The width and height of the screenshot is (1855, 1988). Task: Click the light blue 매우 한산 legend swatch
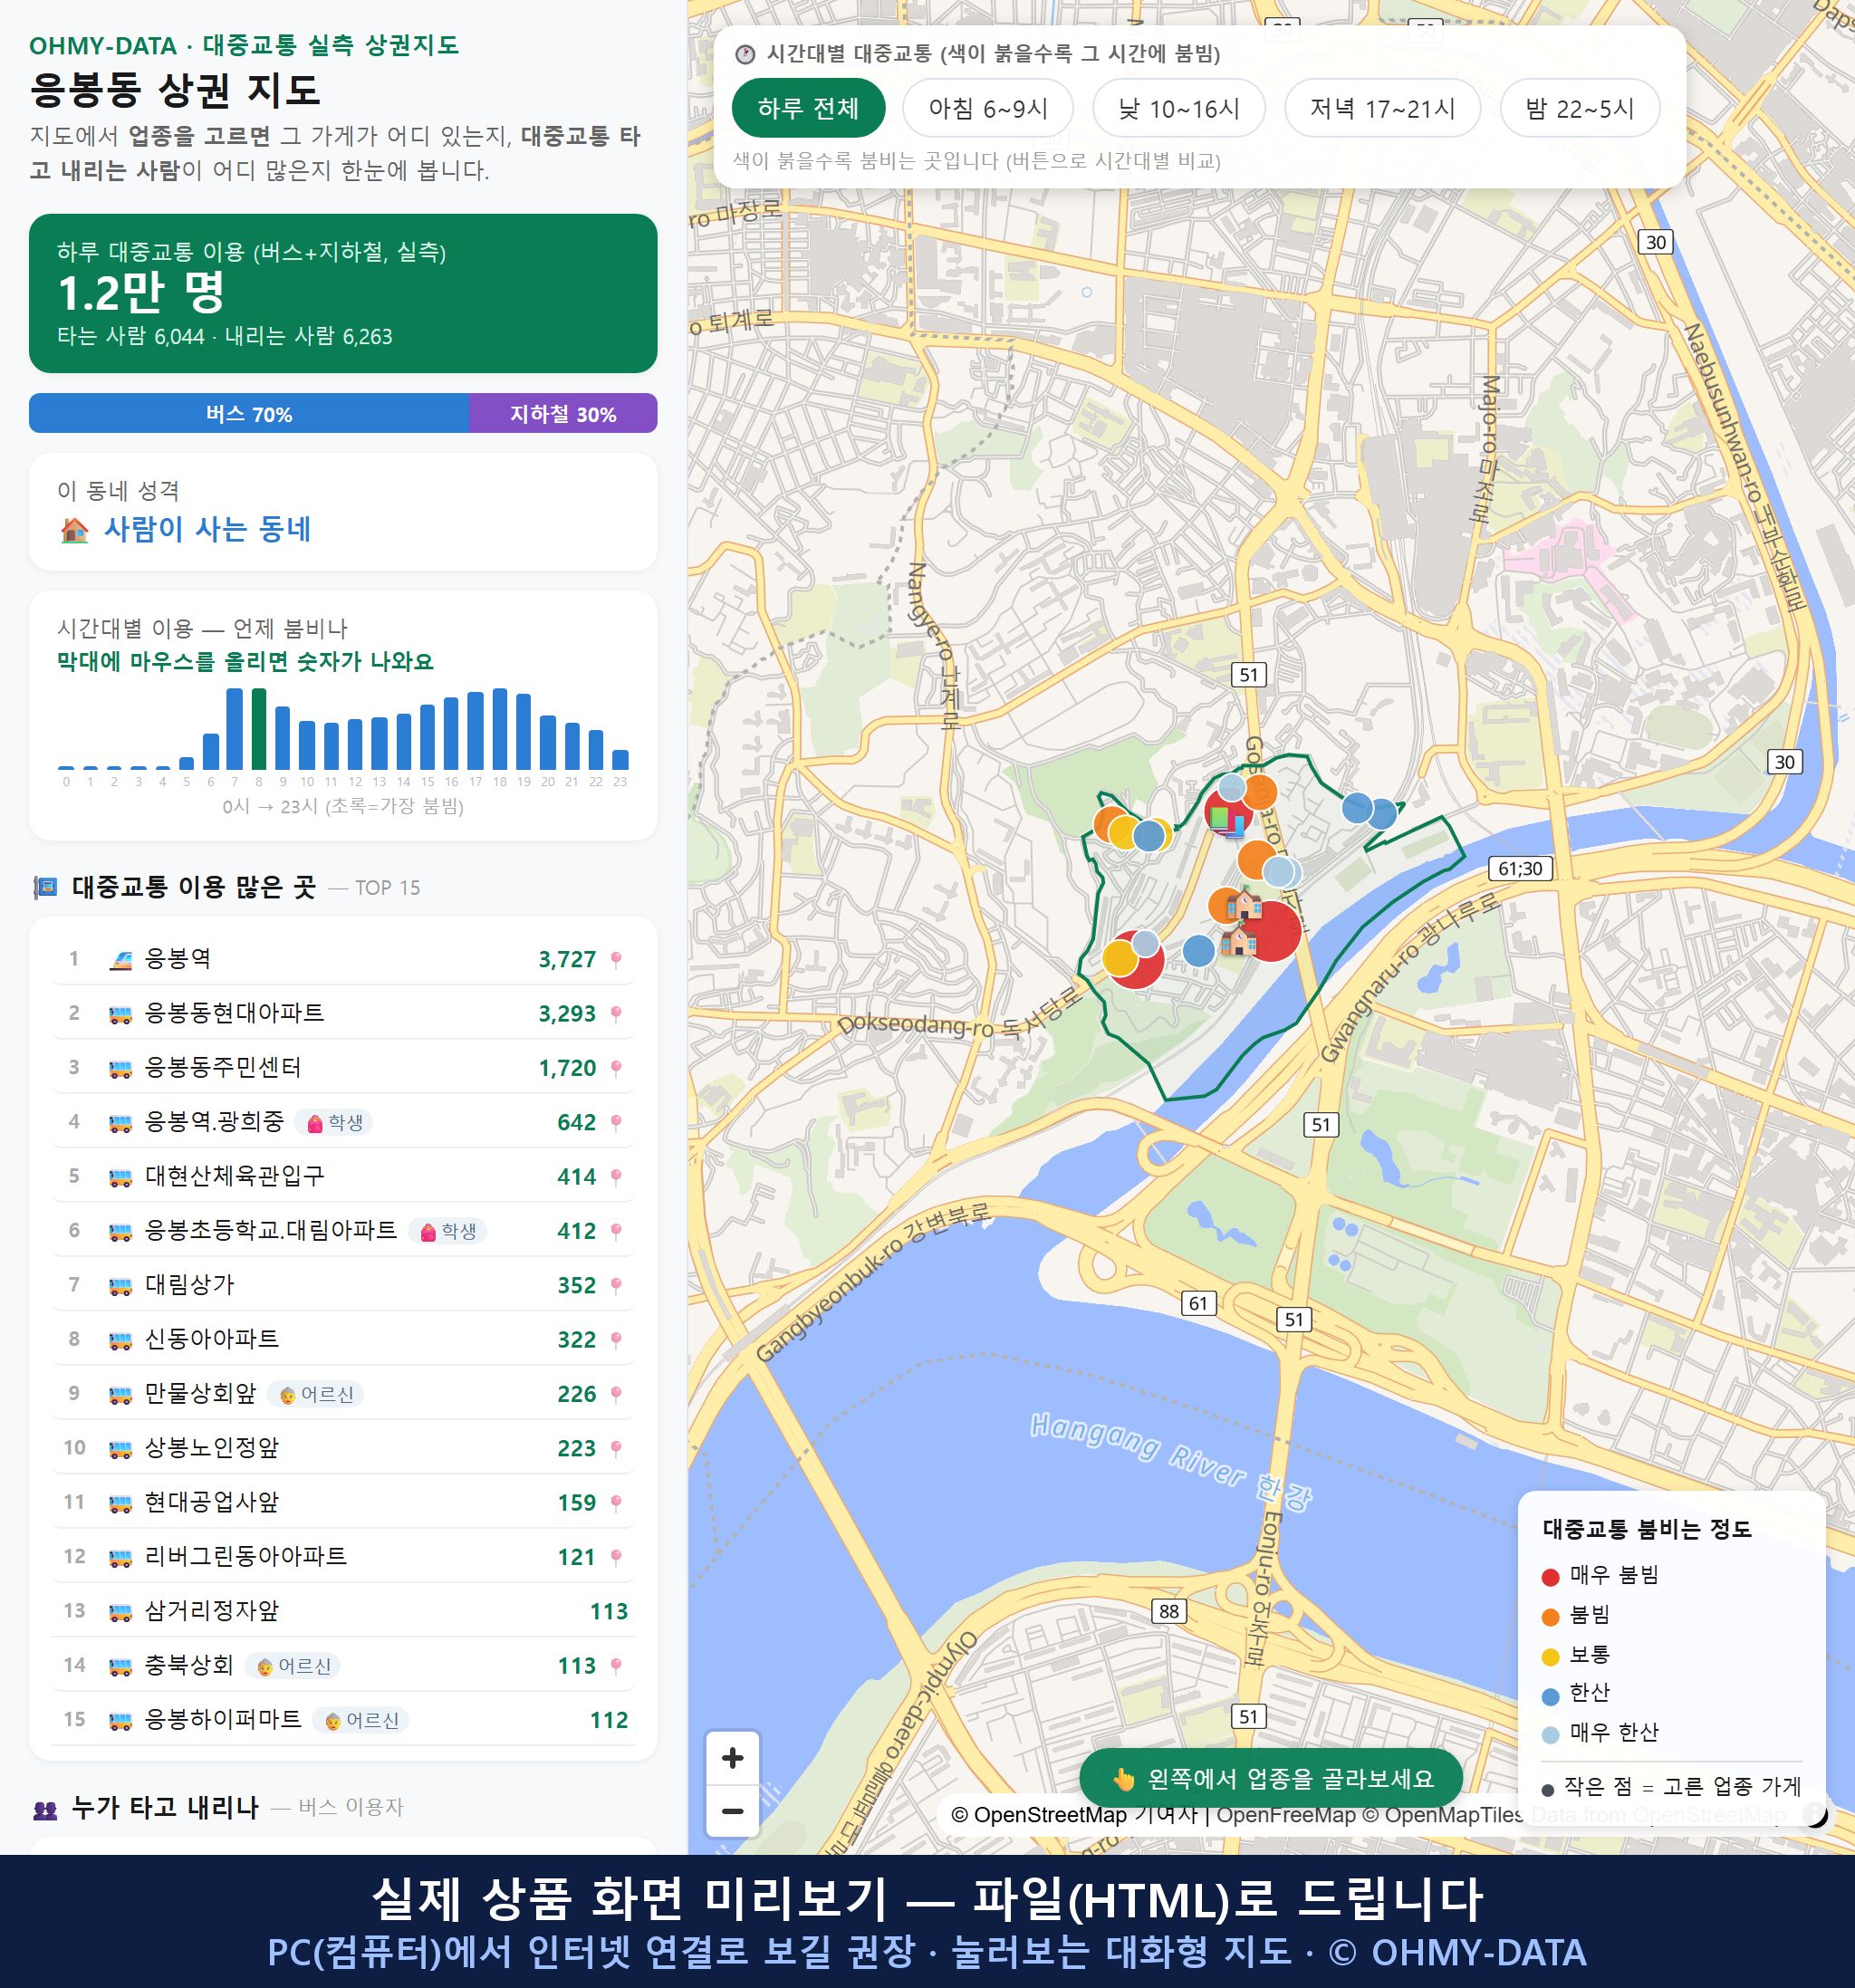[1551, 1735]
